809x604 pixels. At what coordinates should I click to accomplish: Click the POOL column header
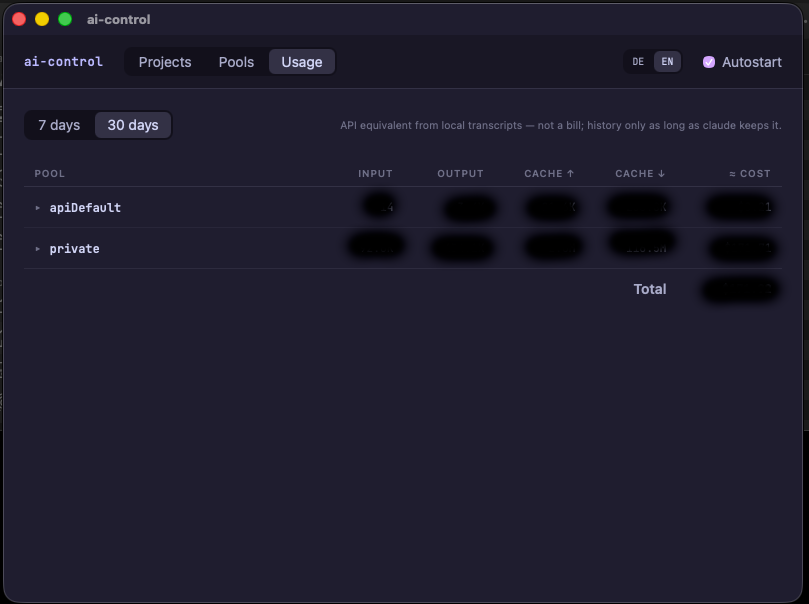coord(50,173)
